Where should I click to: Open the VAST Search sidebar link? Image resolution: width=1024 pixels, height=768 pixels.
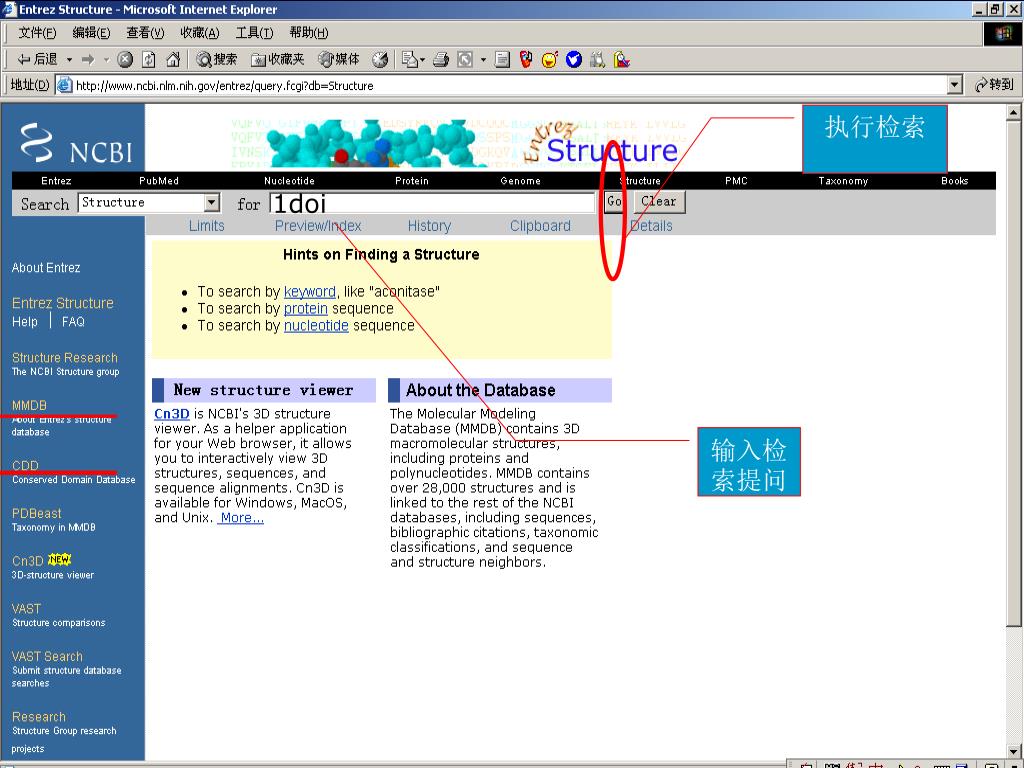(47, 656)
